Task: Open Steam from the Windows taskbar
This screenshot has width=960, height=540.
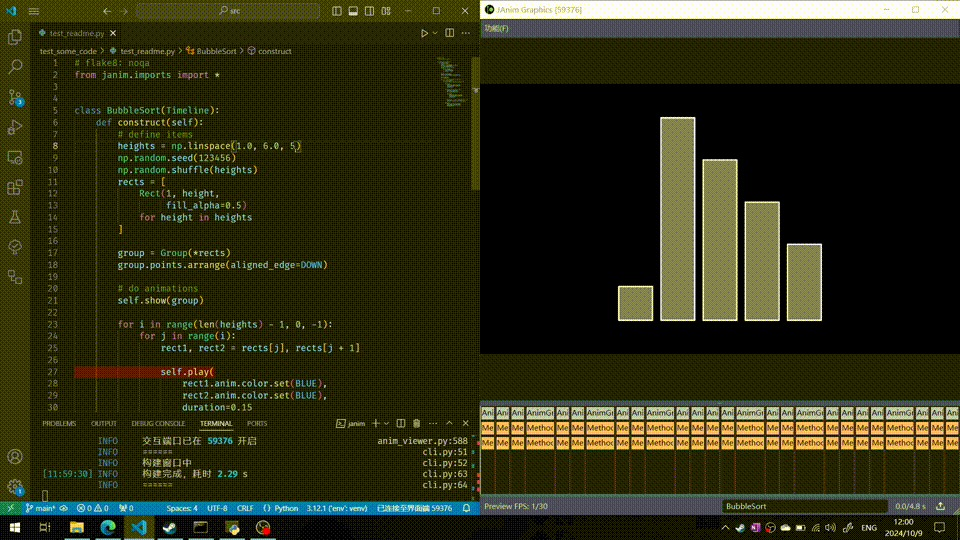Action: pyautogui.click(x=170, y=527)
